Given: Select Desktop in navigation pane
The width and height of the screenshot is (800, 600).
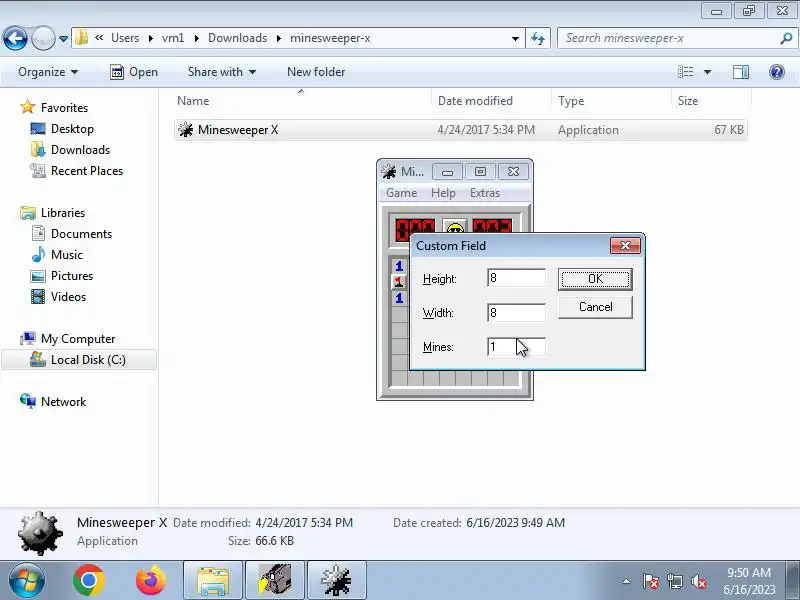Looking at the screenshot, I should click(72, 129).
